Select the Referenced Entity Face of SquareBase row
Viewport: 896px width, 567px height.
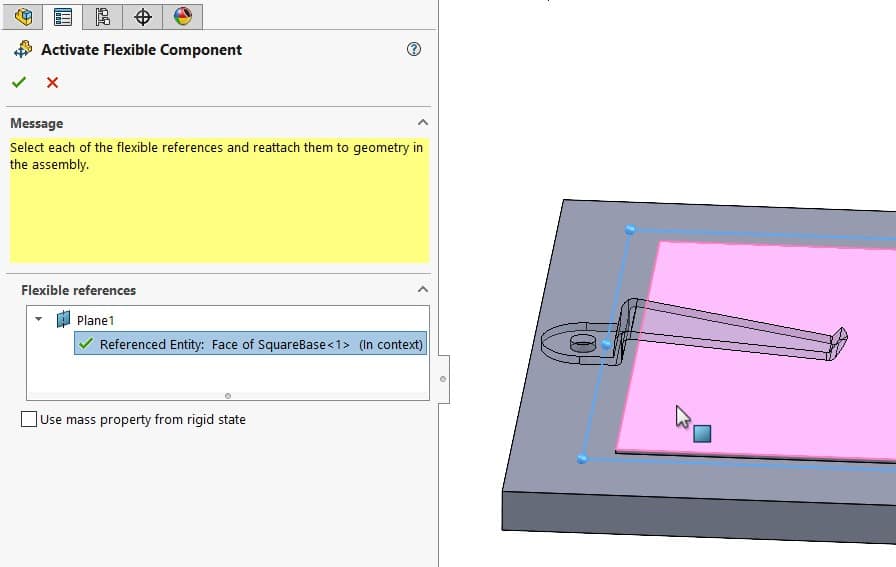(250, 344)
